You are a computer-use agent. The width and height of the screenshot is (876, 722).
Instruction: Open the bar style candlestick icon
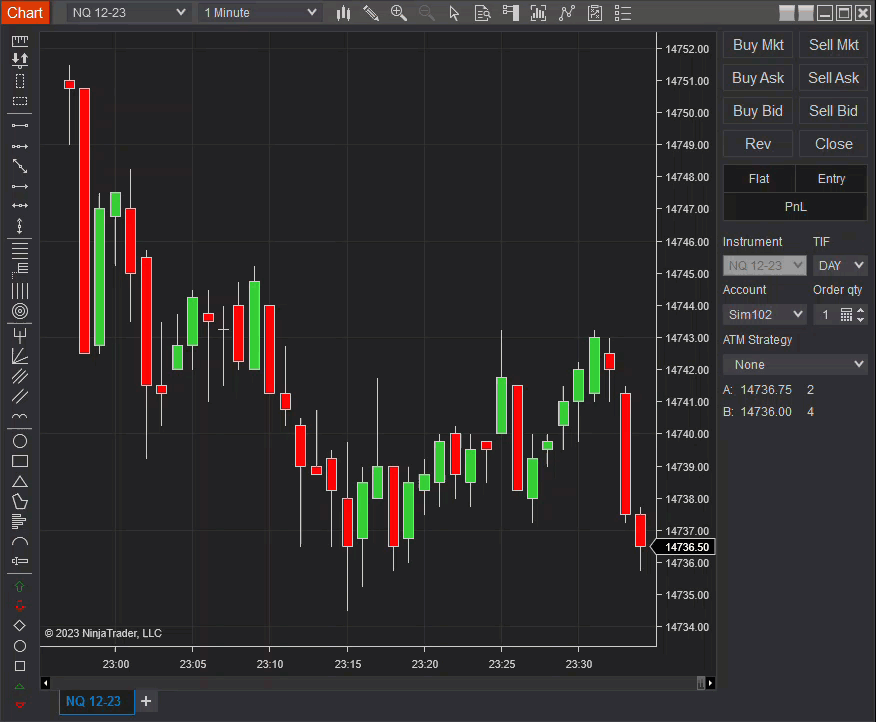(x=343, y=13)
